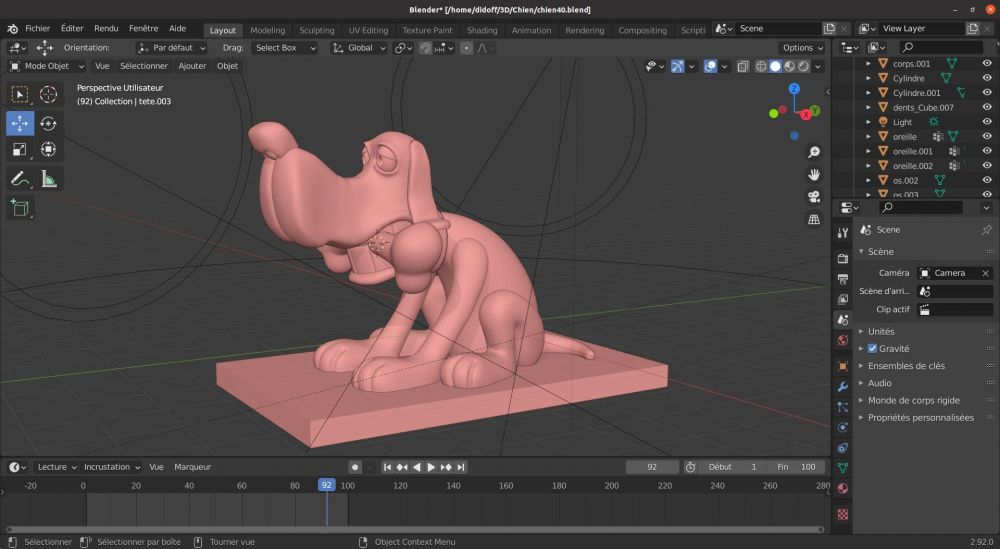Open Output properties printer icon
1000x549 pixels.
click(x=842, y=279)
